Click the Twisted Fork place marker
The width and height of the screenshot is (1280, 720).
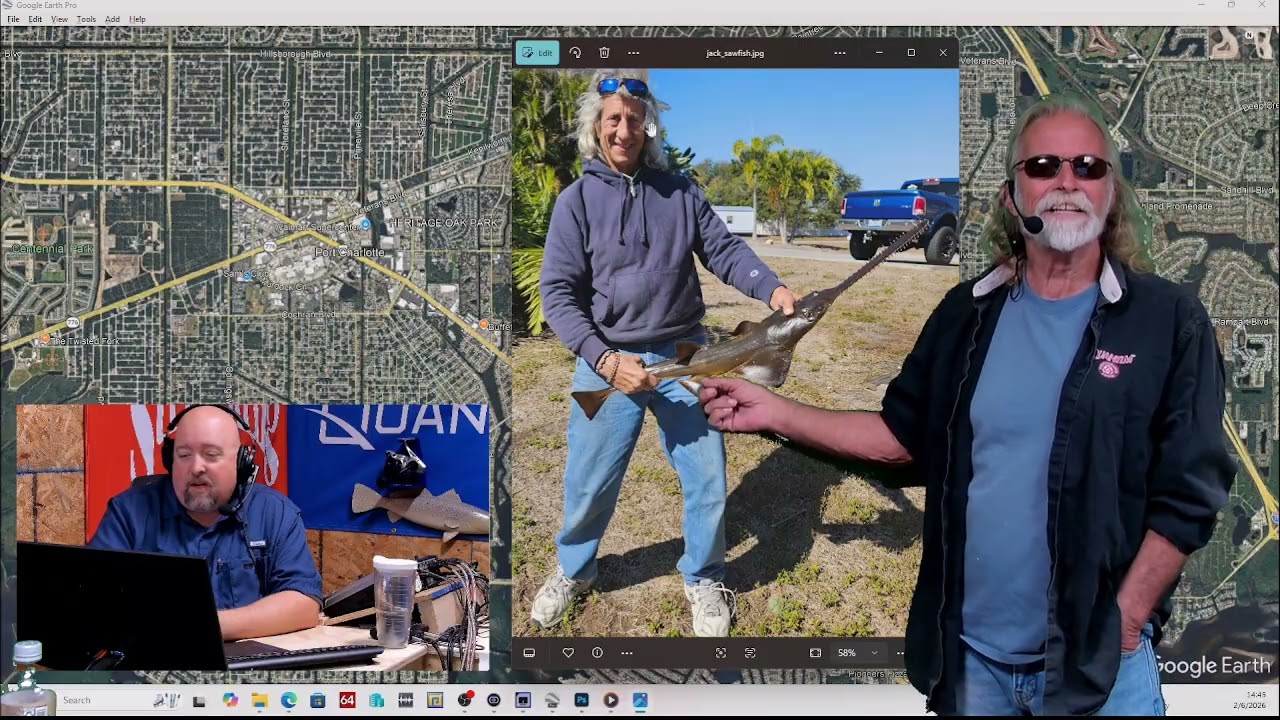[43, 339]
